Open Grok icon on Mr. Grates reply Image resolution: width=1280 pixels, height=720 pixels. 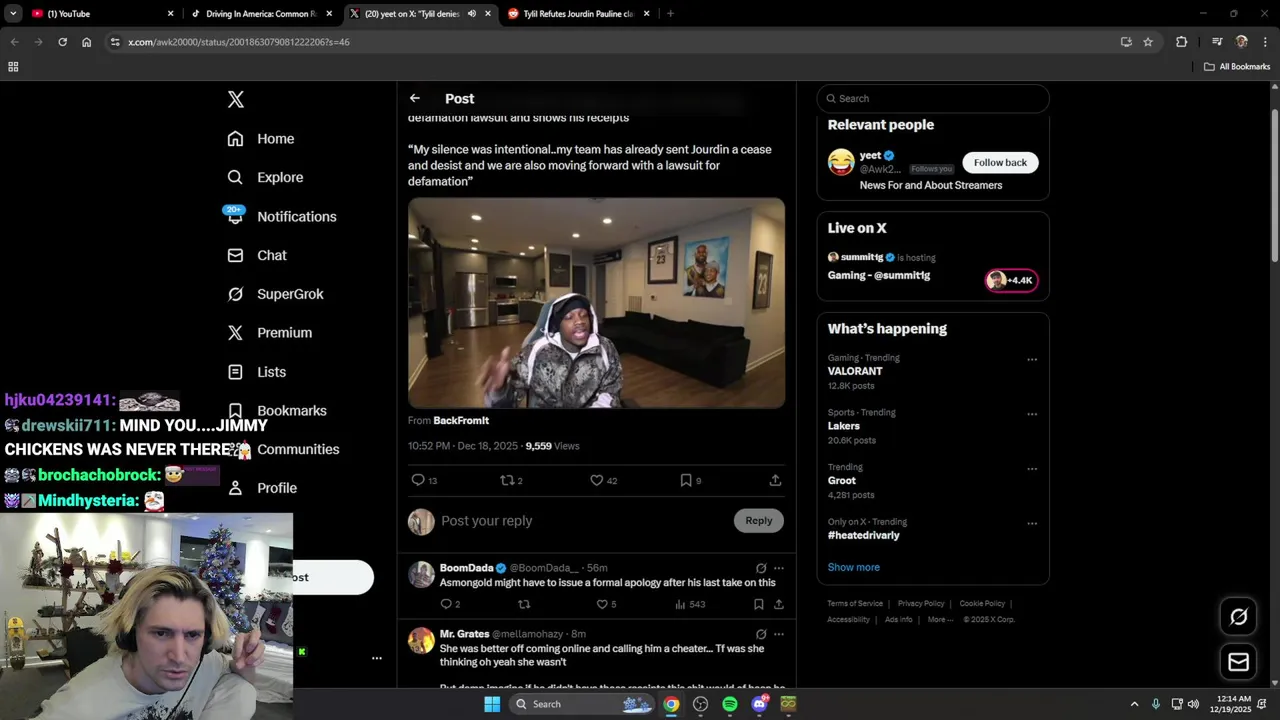click(761, 634)
